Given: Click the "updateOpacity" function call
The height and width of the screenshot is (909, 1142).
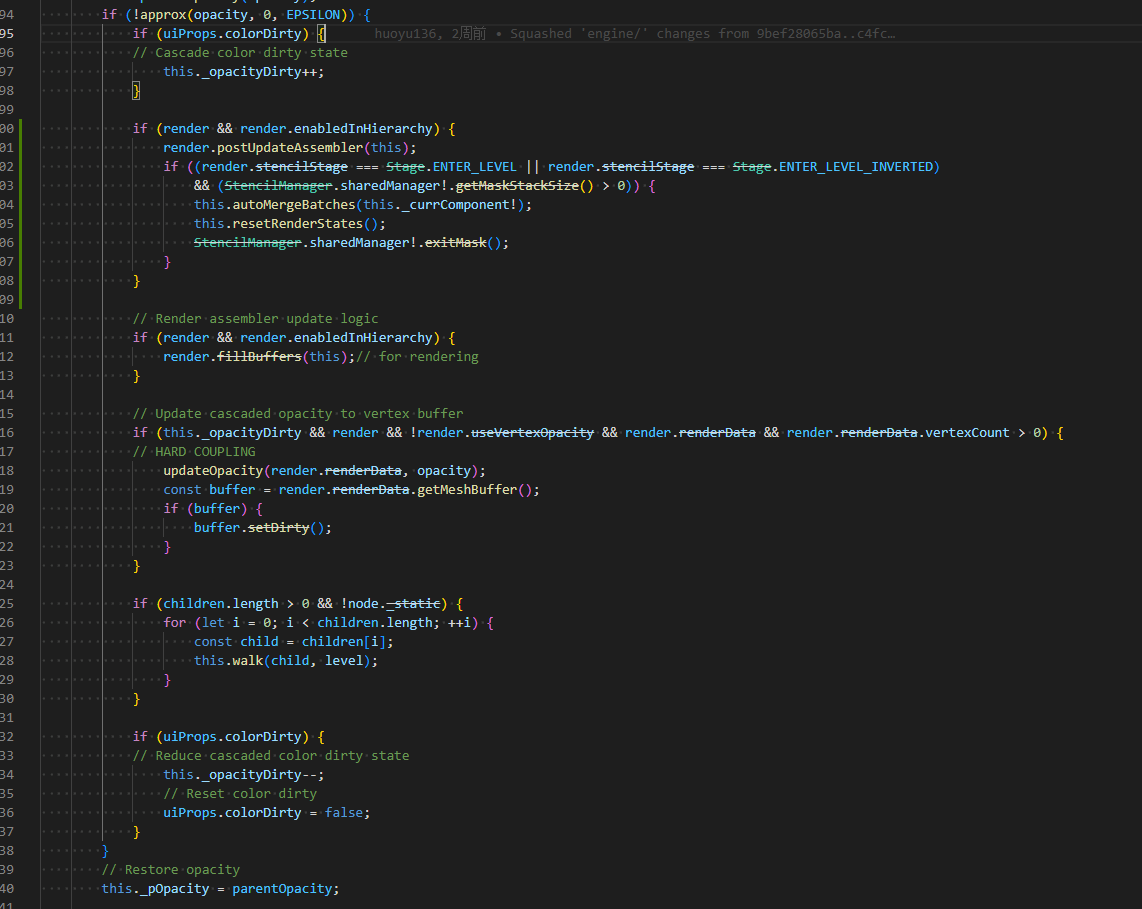Looking at the screenshot, I should pyautogui.click(x=213, y=471).
